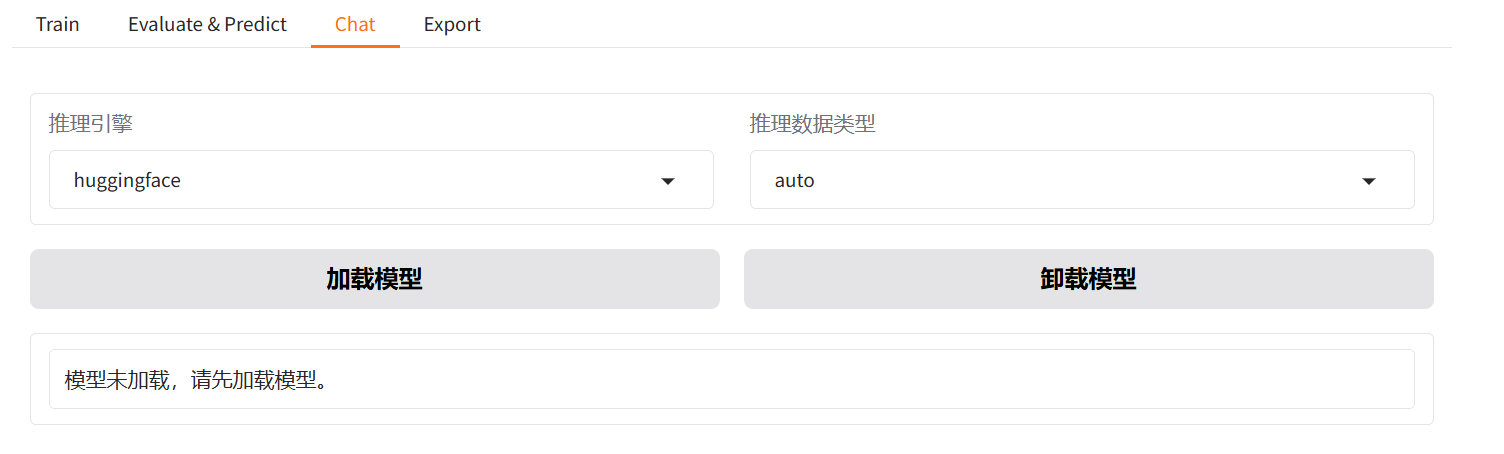Screen dimensions: 1504x454
Task: Expand the 推理数据类型 combo box
Action: (1081, 180)
